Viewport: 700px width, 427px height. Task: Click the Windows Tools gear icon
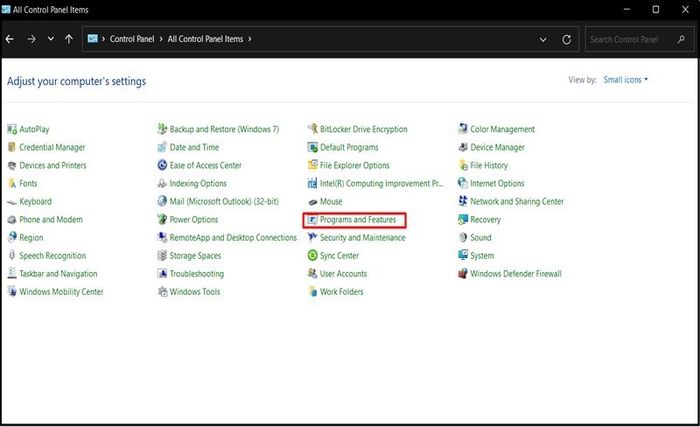point(162,292)
